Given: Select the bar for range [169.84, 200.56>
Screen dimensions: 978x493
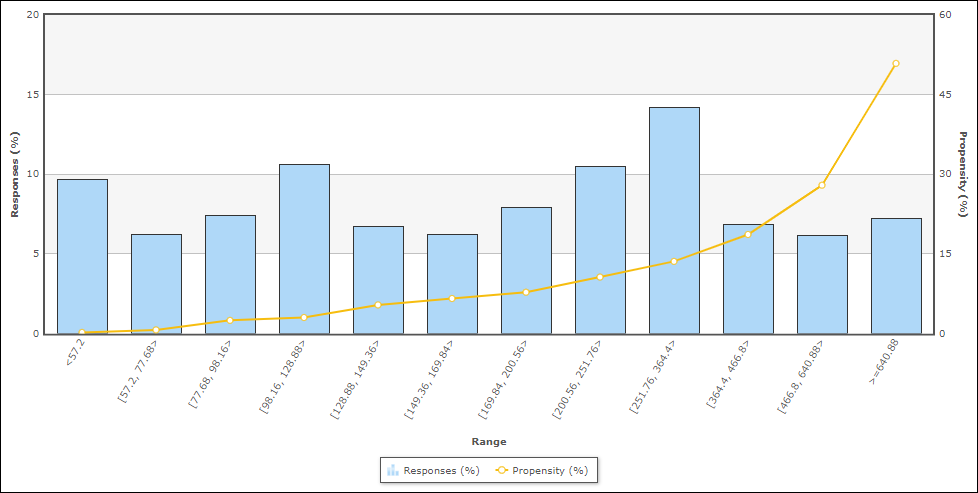Looking at the screenshot, I should pos(526,270).
